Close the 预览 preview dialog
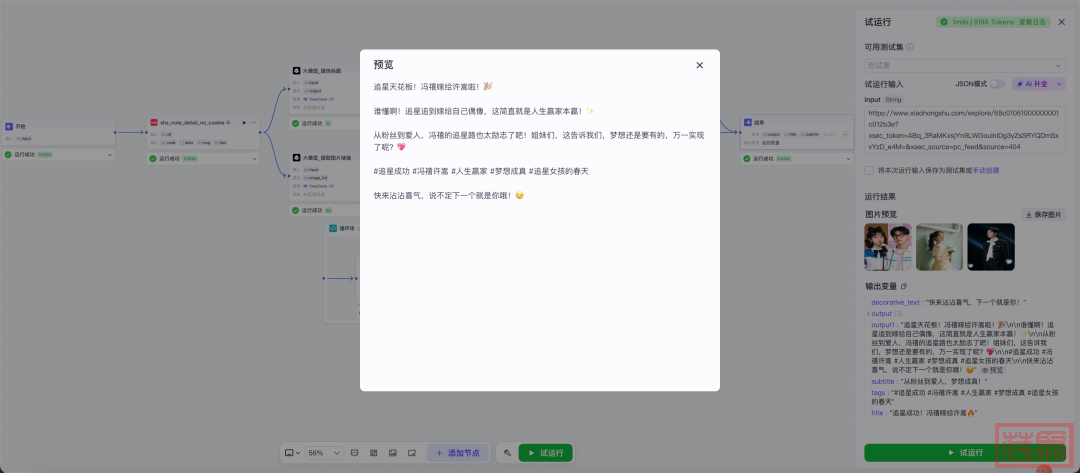Screen dimensions: 1080x473 coord(699,65)
